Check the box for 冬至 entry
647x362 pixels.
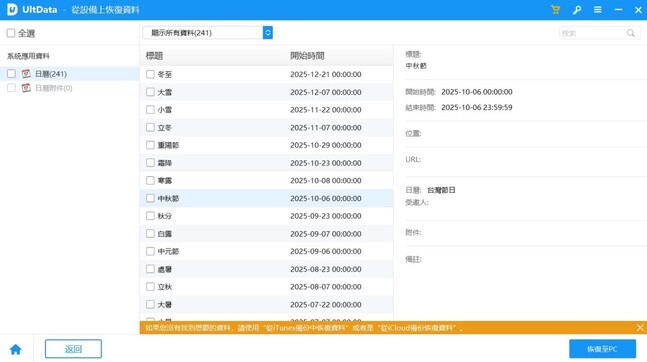pos(150,74)
